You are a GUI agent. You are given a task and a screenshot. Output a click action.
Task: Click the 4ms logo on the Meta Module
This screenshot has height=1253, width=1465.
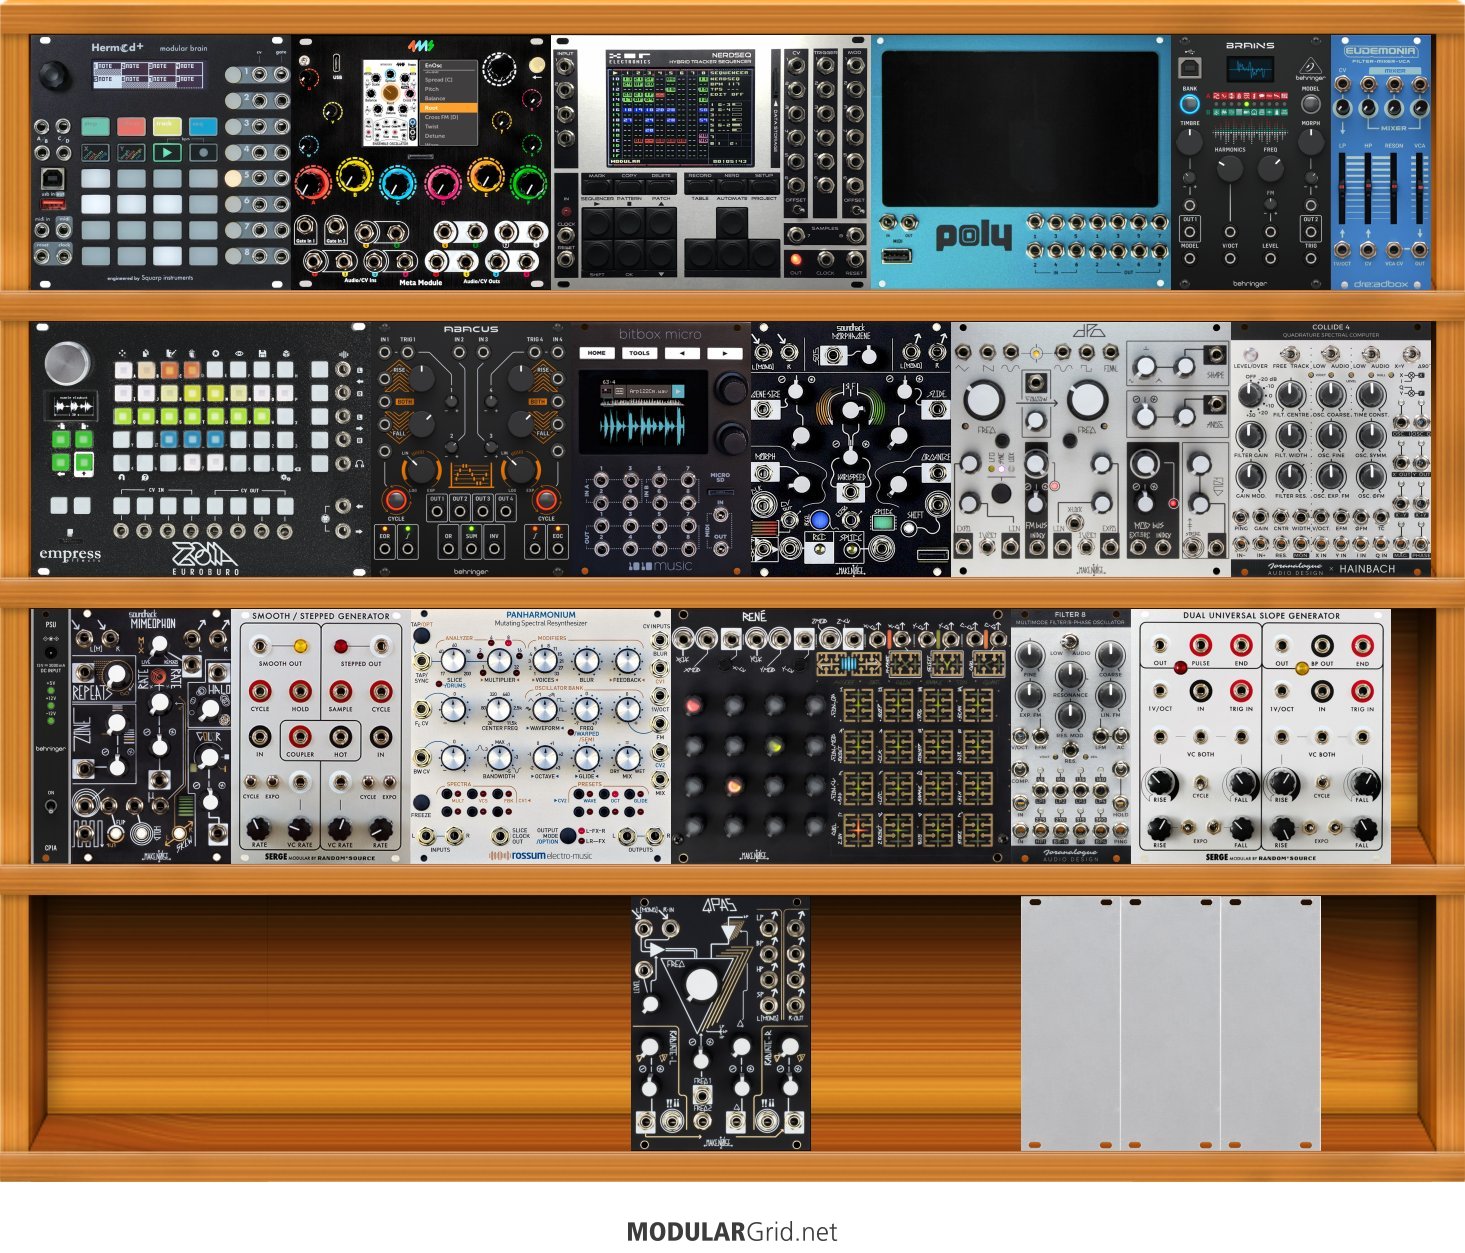[421, 46]
